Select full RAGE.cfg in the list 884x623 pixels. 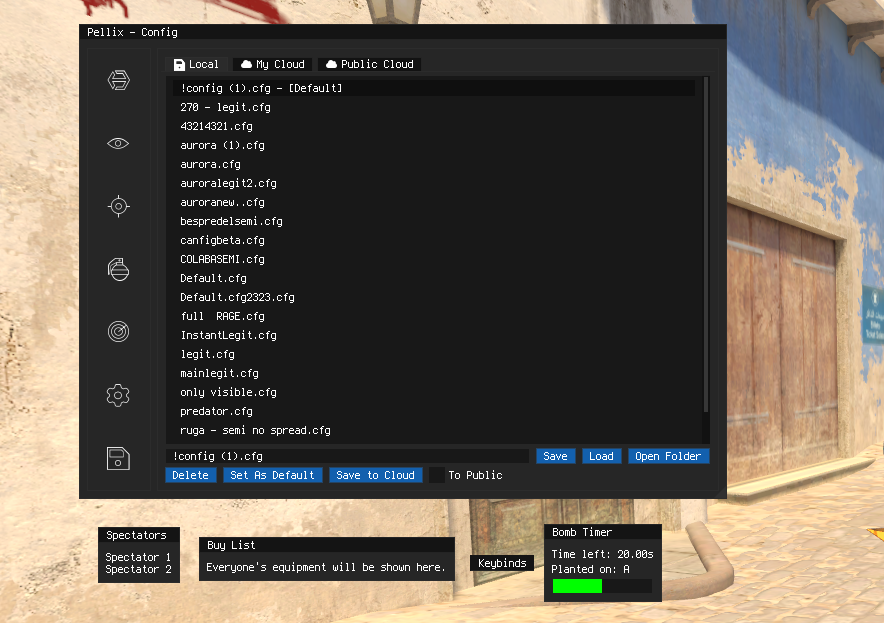(434, 316)
